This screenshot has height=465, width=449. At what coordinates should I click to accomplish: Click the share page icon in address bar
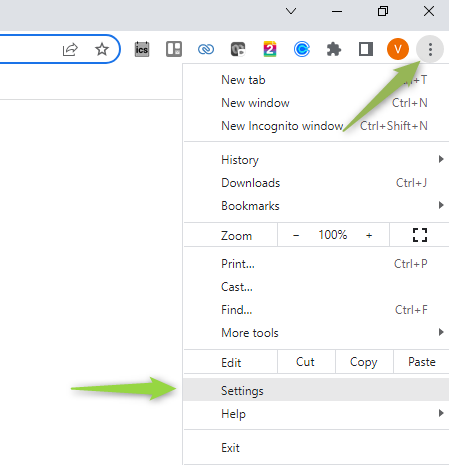(x=70, y=49)
